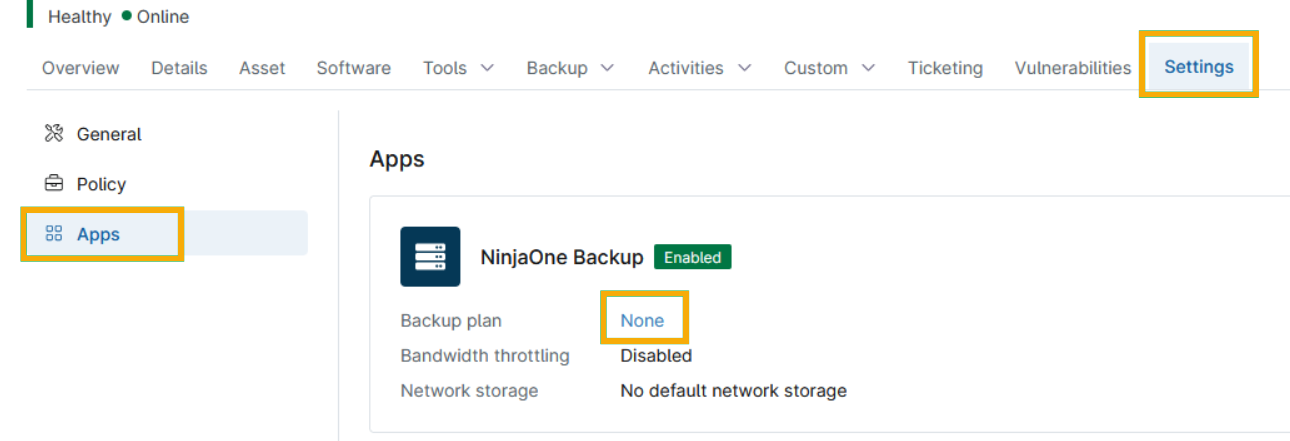Click the None backup plan link

coord(642,321)
